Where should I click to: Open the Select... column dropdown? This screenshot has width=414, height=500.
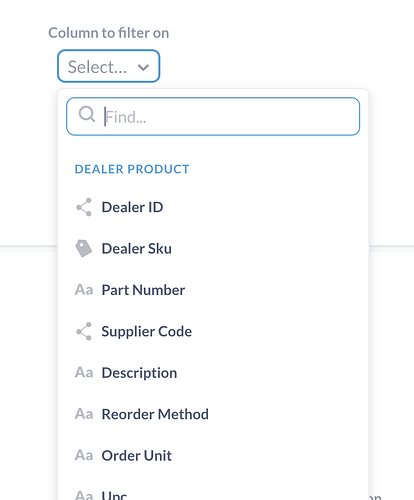[109, 66]
